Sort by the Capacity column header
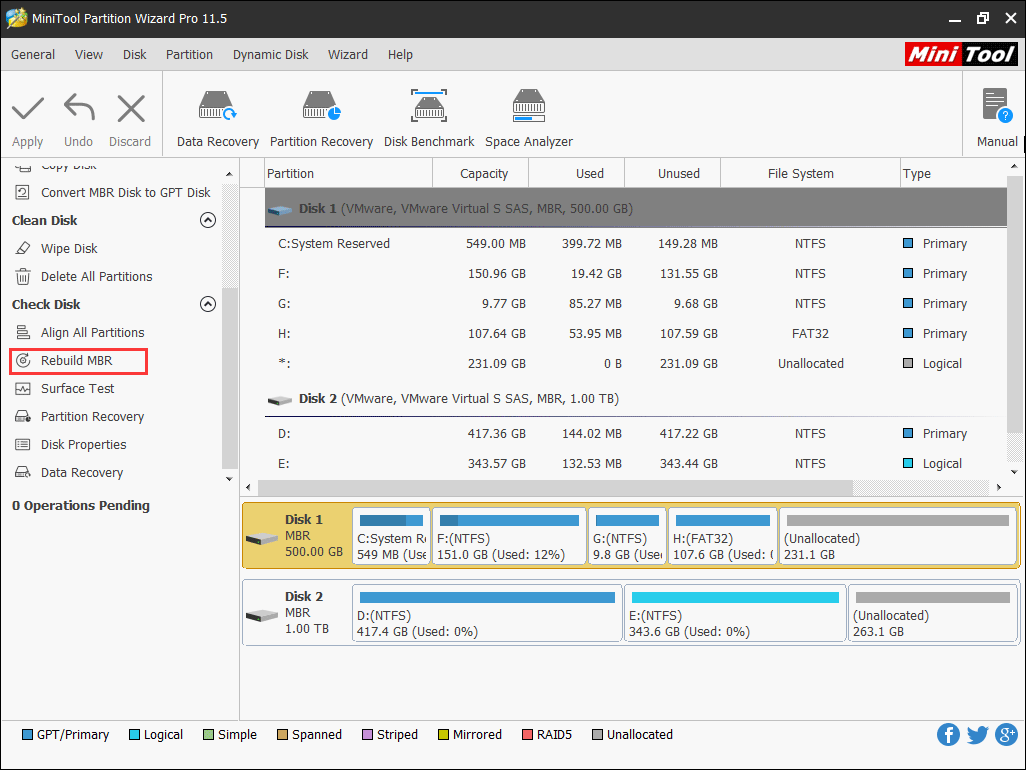Image resolution: width=1026 pixels, height=770 pixels. 481,173
